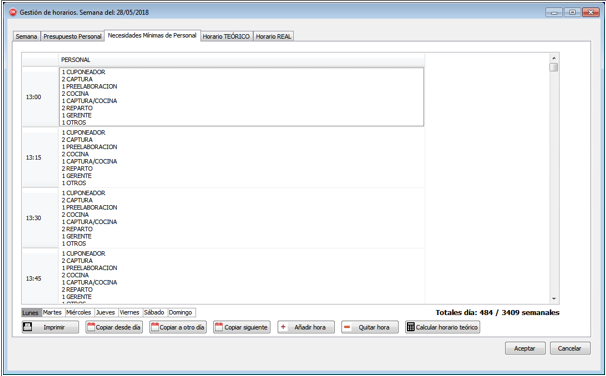Click the calendar icon on Copiar a otro día
606x376 pixels.
point(155,327)
